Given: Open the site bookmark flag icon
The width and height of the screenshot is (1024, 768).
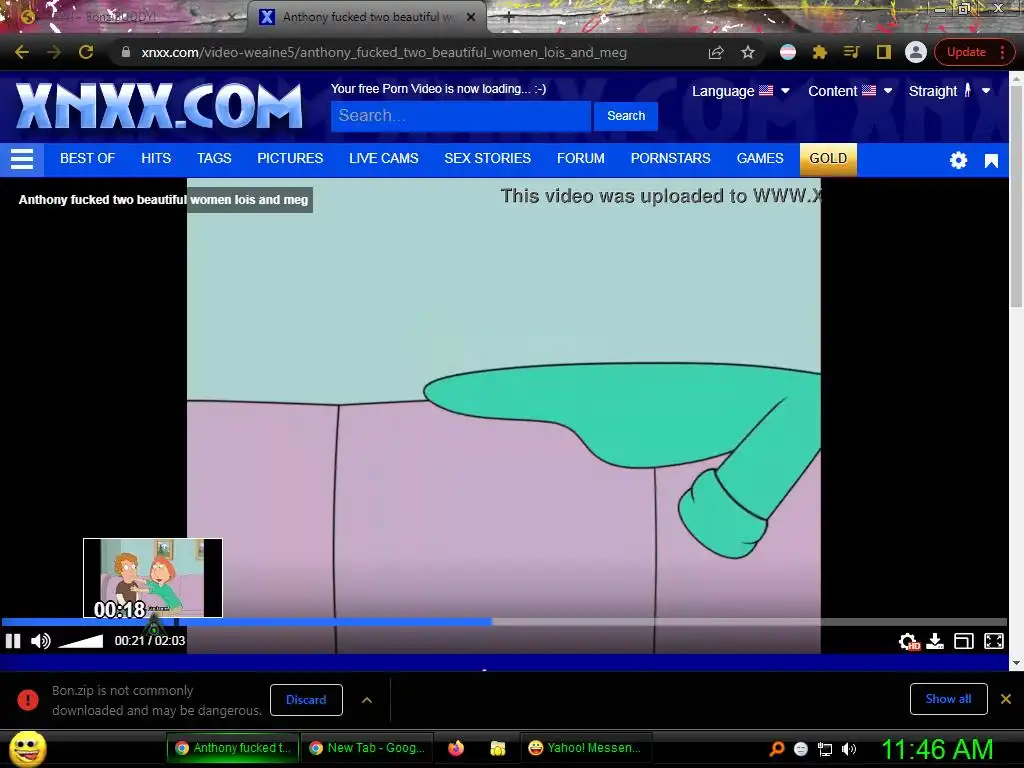Looking at the screenshot, I should tap(991, 161).
